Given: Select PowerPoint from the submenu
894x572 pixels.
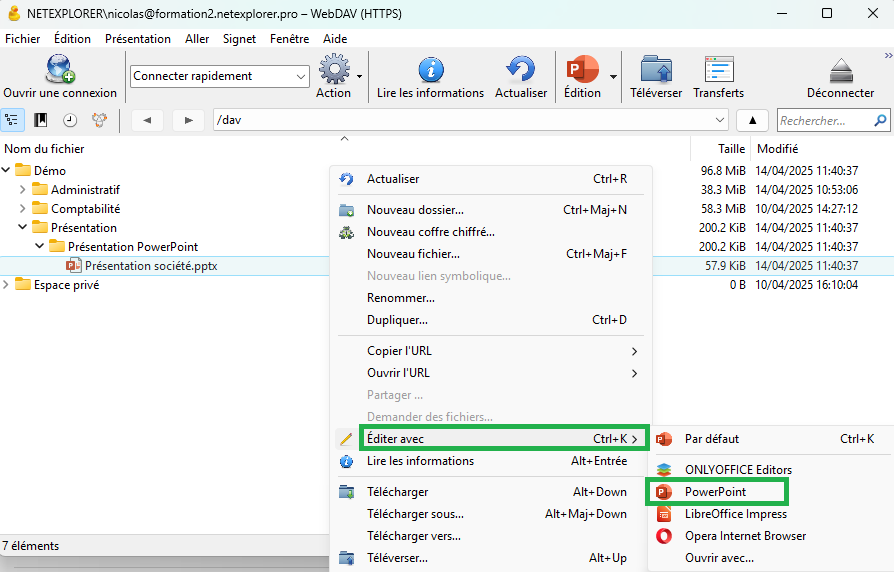Looking at the screenshot, I should (715, 492).
